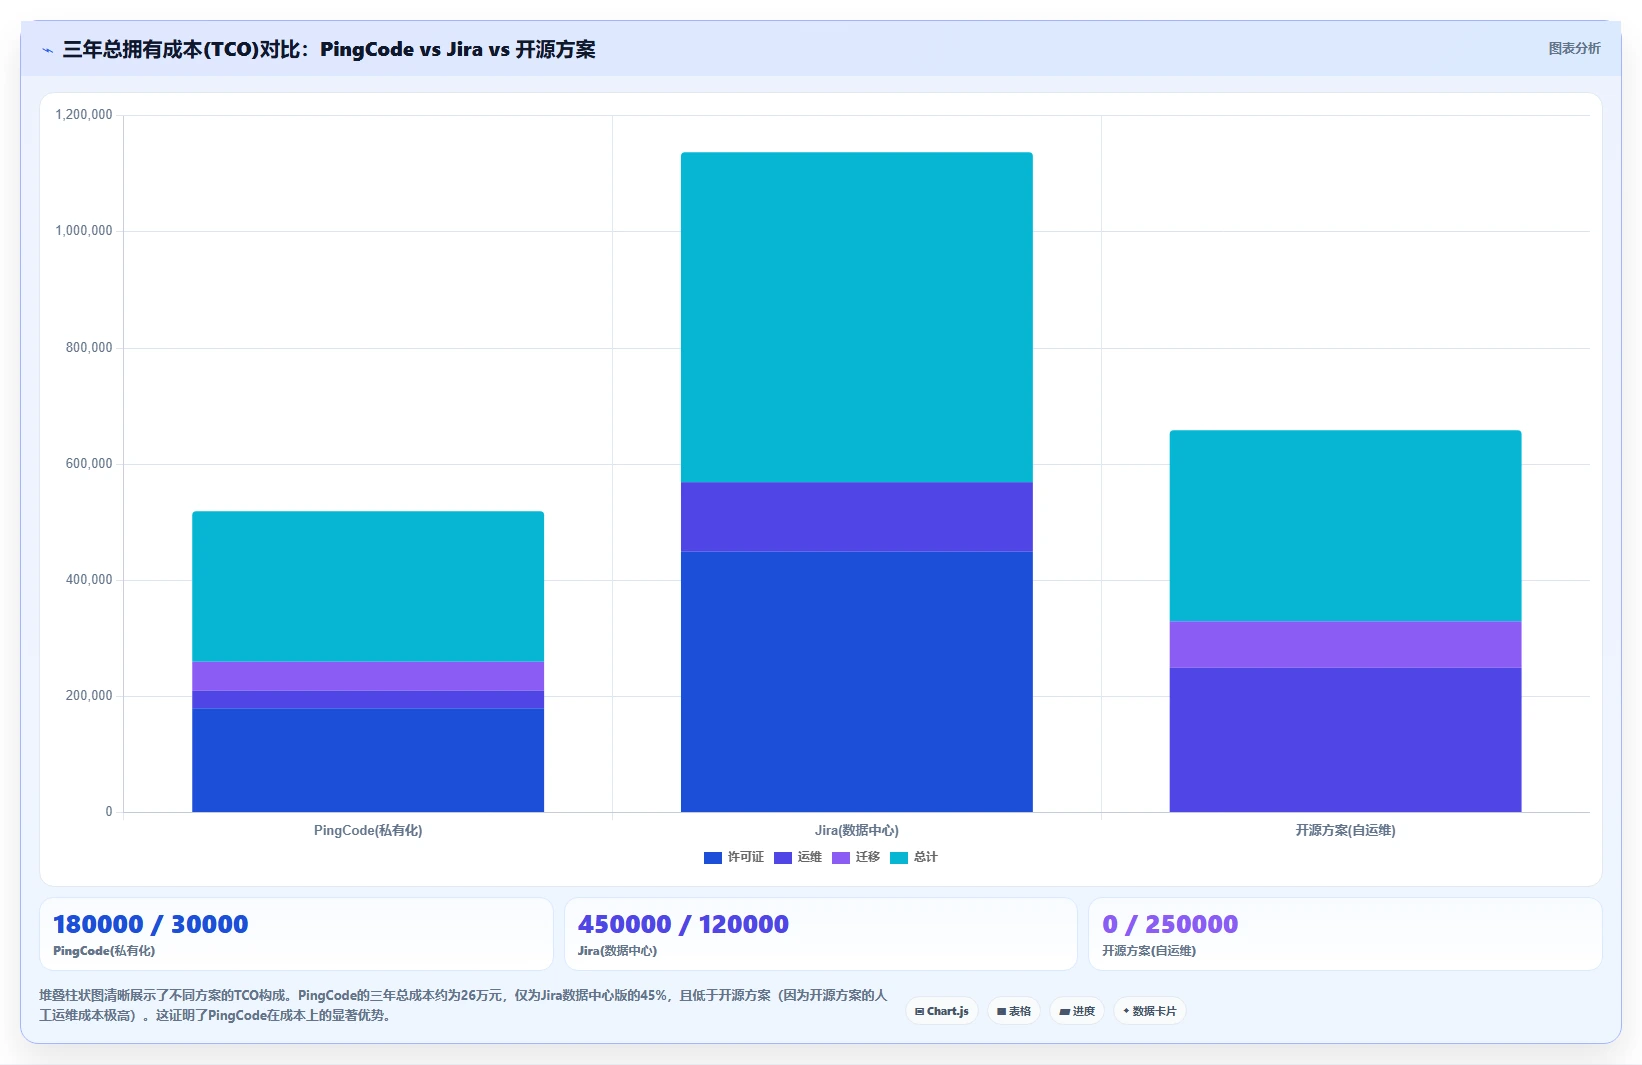Toggle the 总计 legend color box
Image resolution: width=1642 pixels, height=1065 pixels.
point(899,858)
